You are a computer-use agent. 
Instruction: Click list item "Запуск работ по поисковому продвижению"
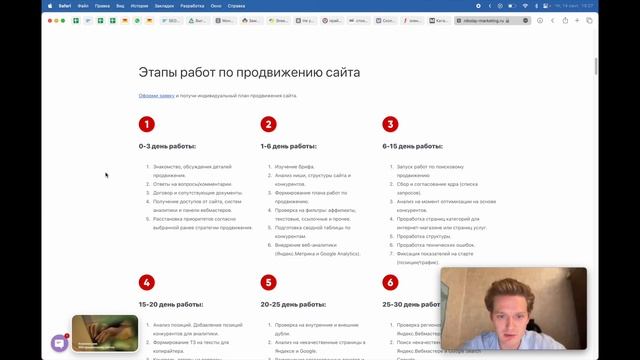tap(430, 171)
